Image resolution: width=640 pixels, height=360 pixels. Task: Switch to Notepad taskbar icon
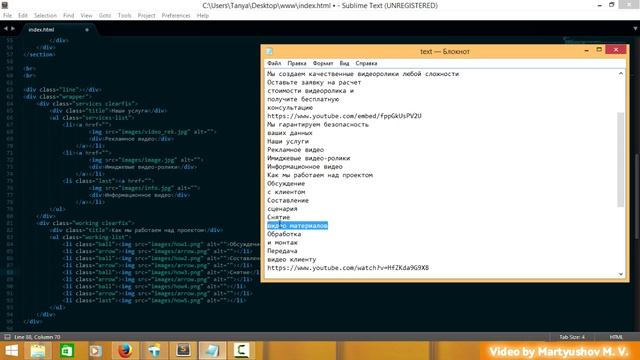coord(212,351)
